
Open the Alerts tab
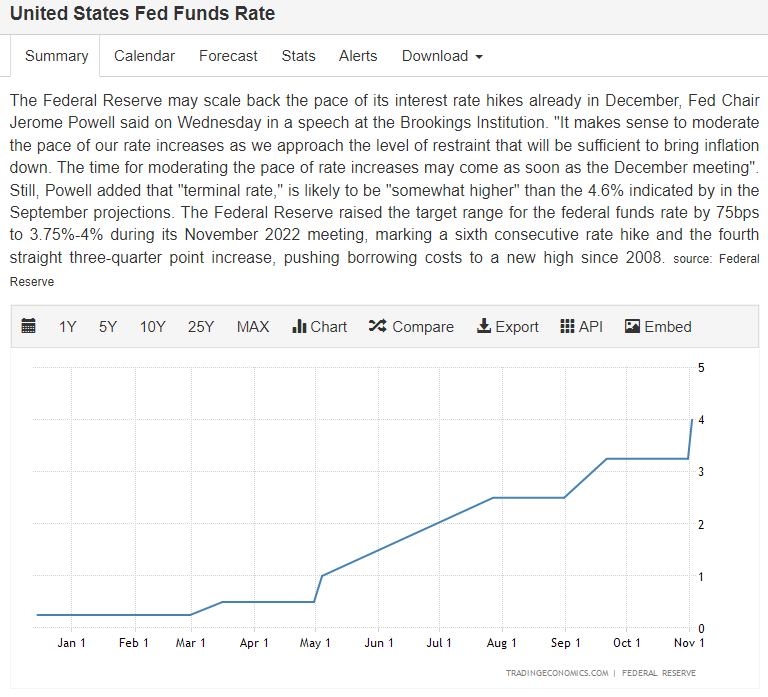[x=358, y=56]
